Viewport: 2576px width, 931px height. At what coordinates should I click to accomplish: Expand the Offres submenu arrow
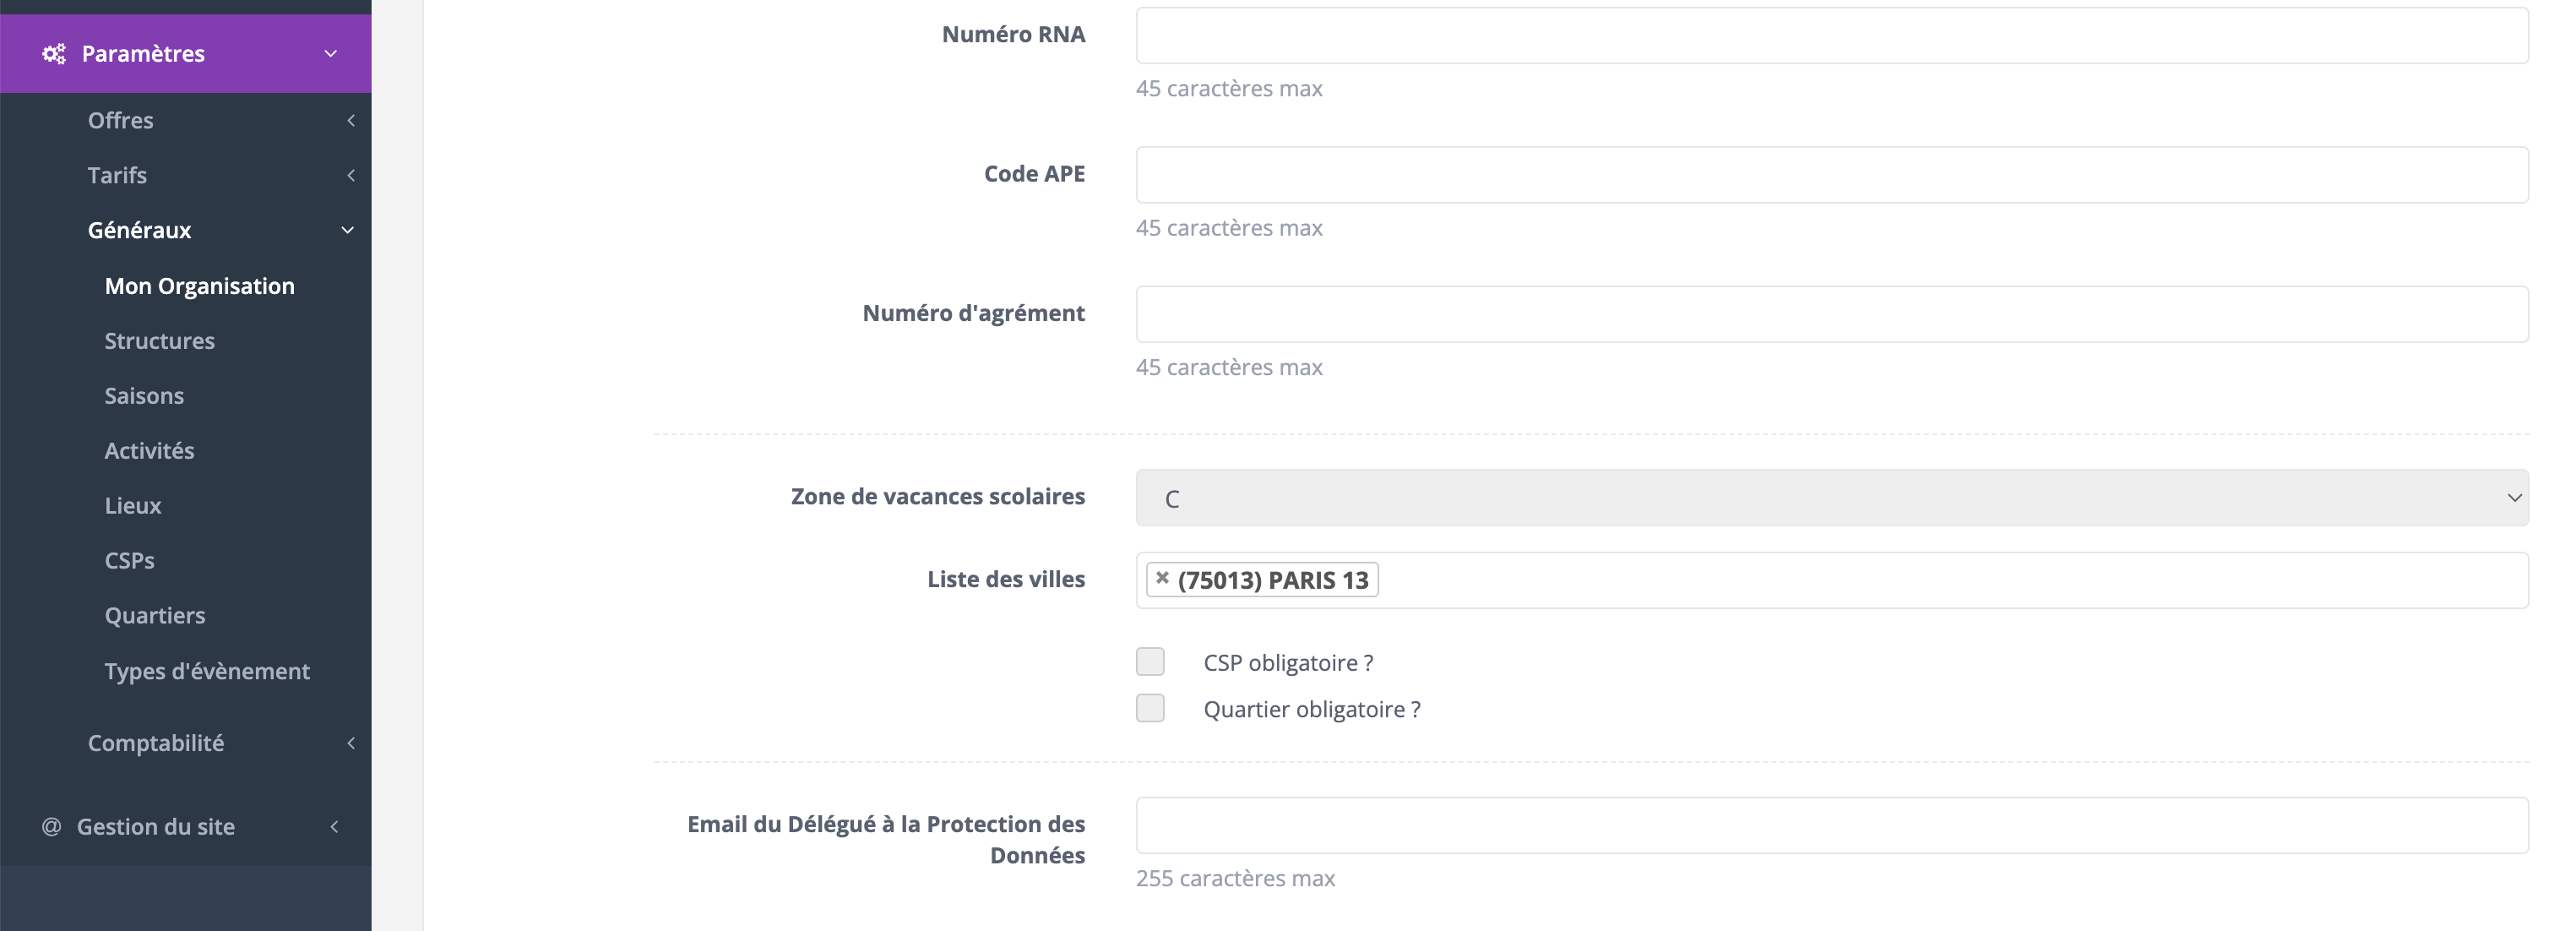pos(351,121)
